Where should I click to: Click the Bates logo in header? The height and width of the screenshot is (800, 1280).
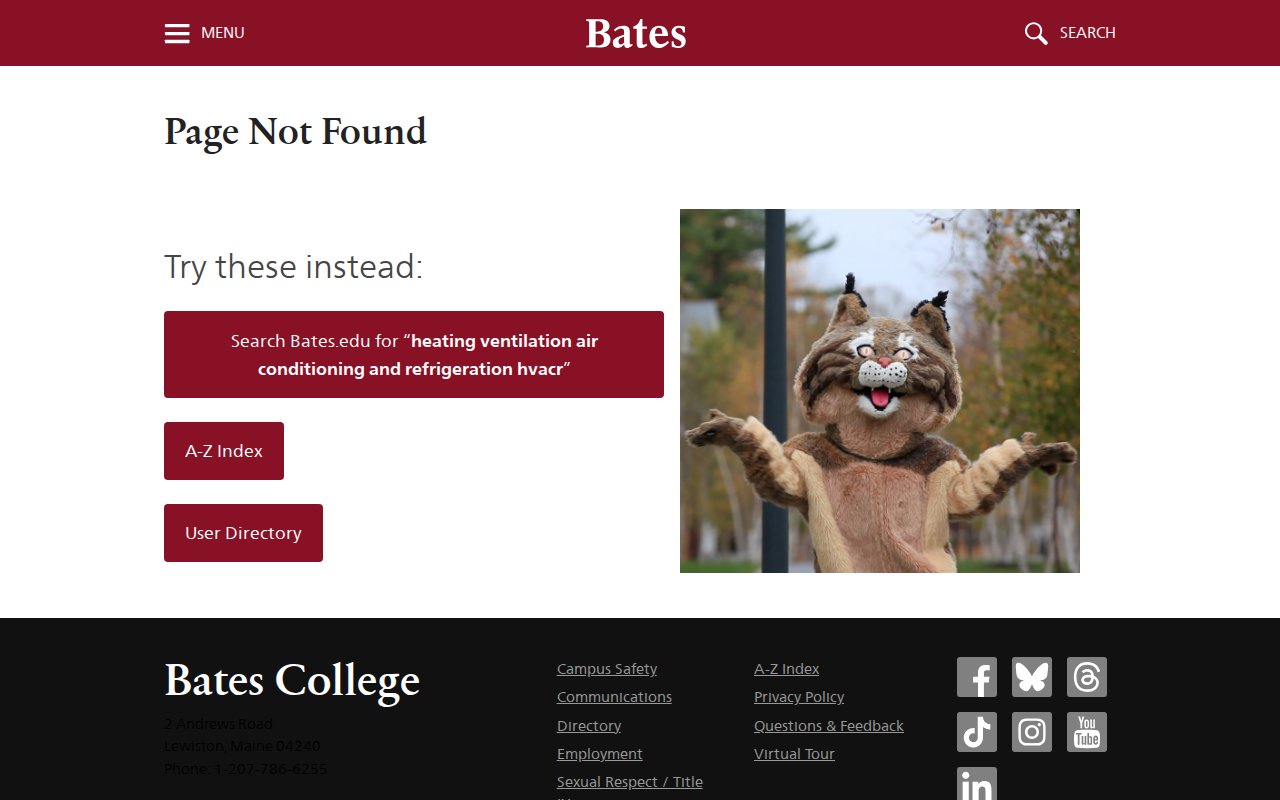pos(636,33)
